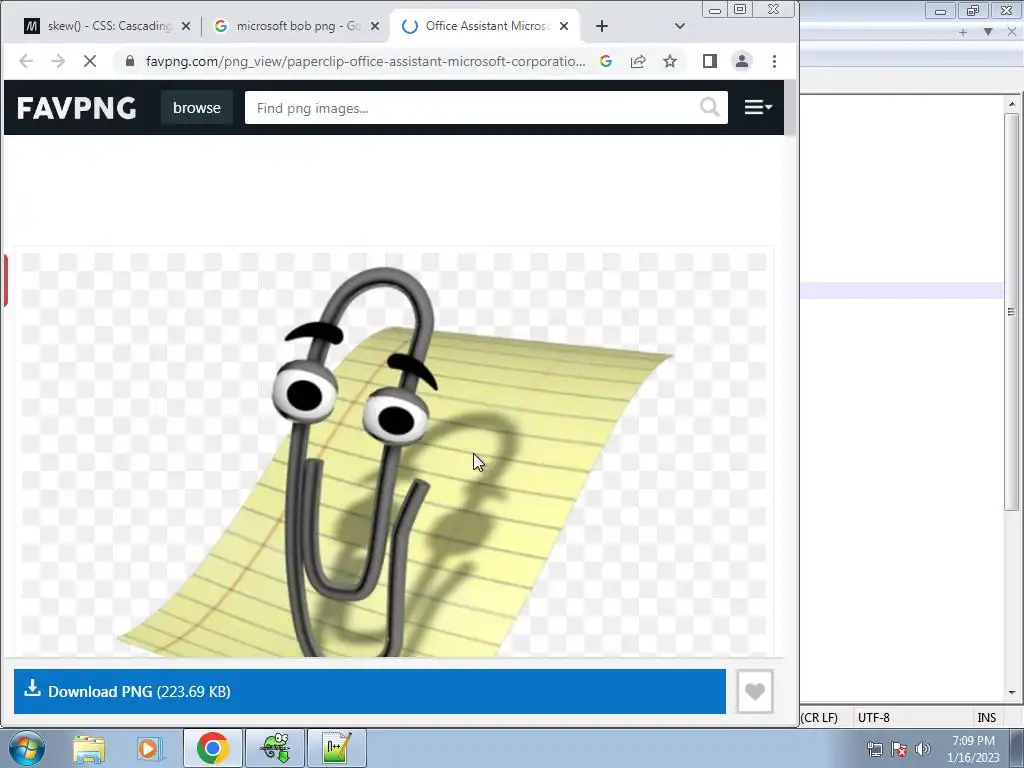Toggle the Chrome side panel
The image size is (1024, 768).
tap(710, 61)
